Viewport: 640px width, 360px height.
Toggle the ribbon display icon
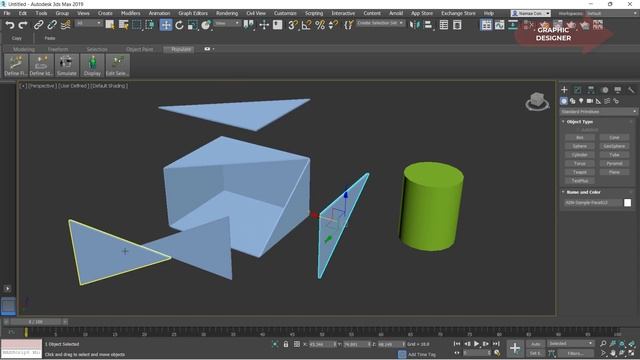point(486,25)
